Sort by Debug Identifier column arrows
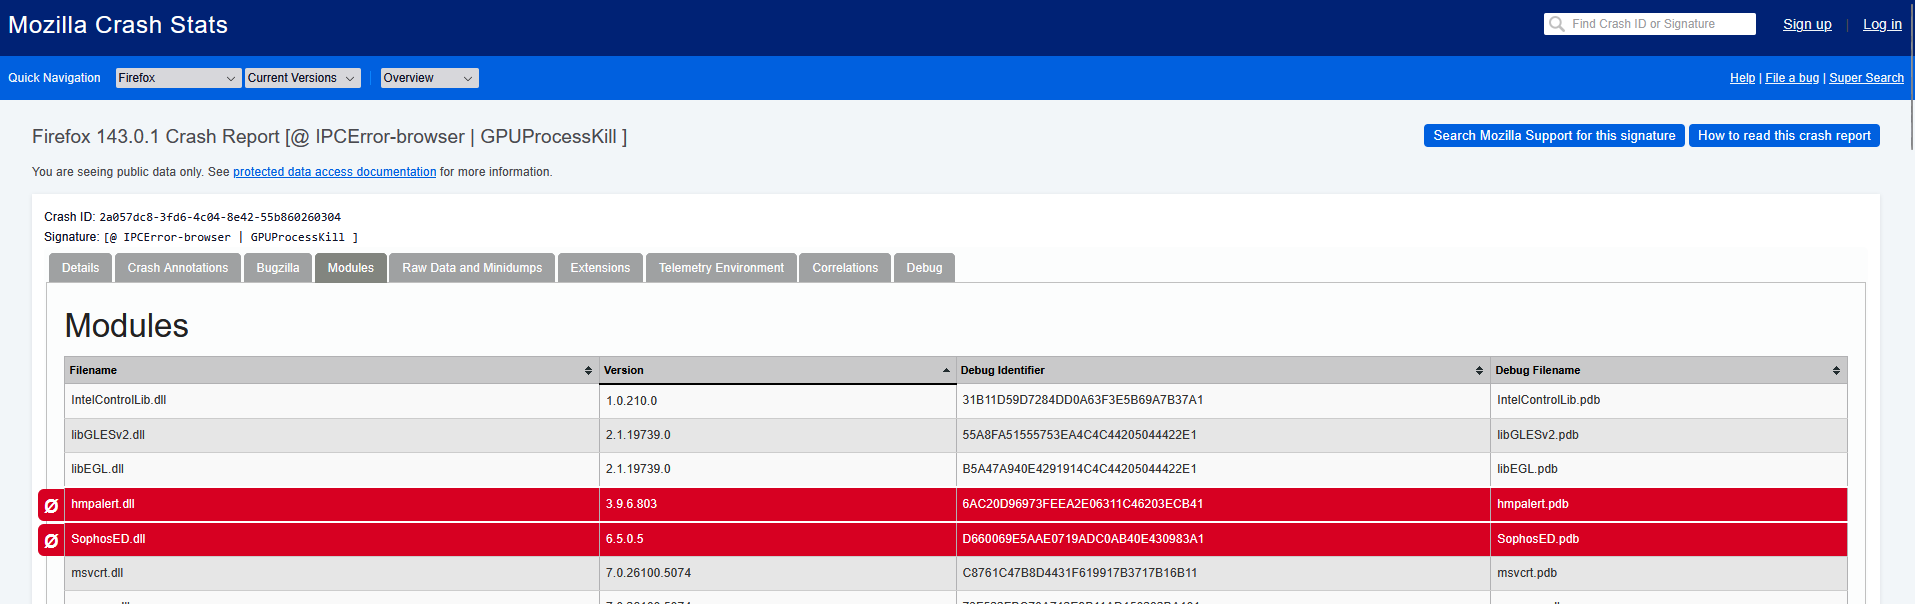The image size is (1915, 604). point(1479,371)
